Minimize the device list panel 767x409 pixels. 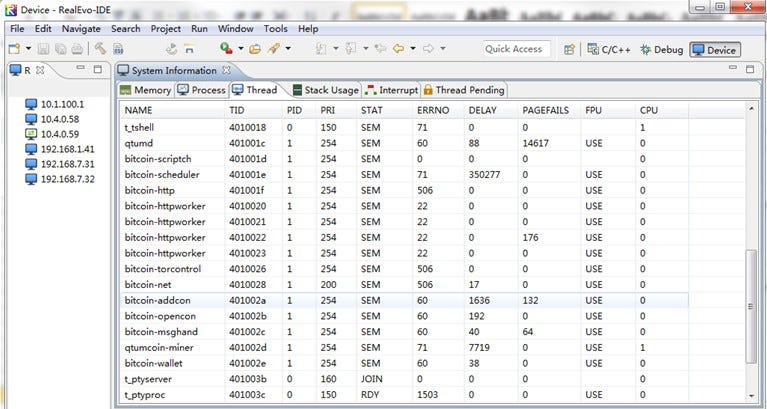(80, 68)
